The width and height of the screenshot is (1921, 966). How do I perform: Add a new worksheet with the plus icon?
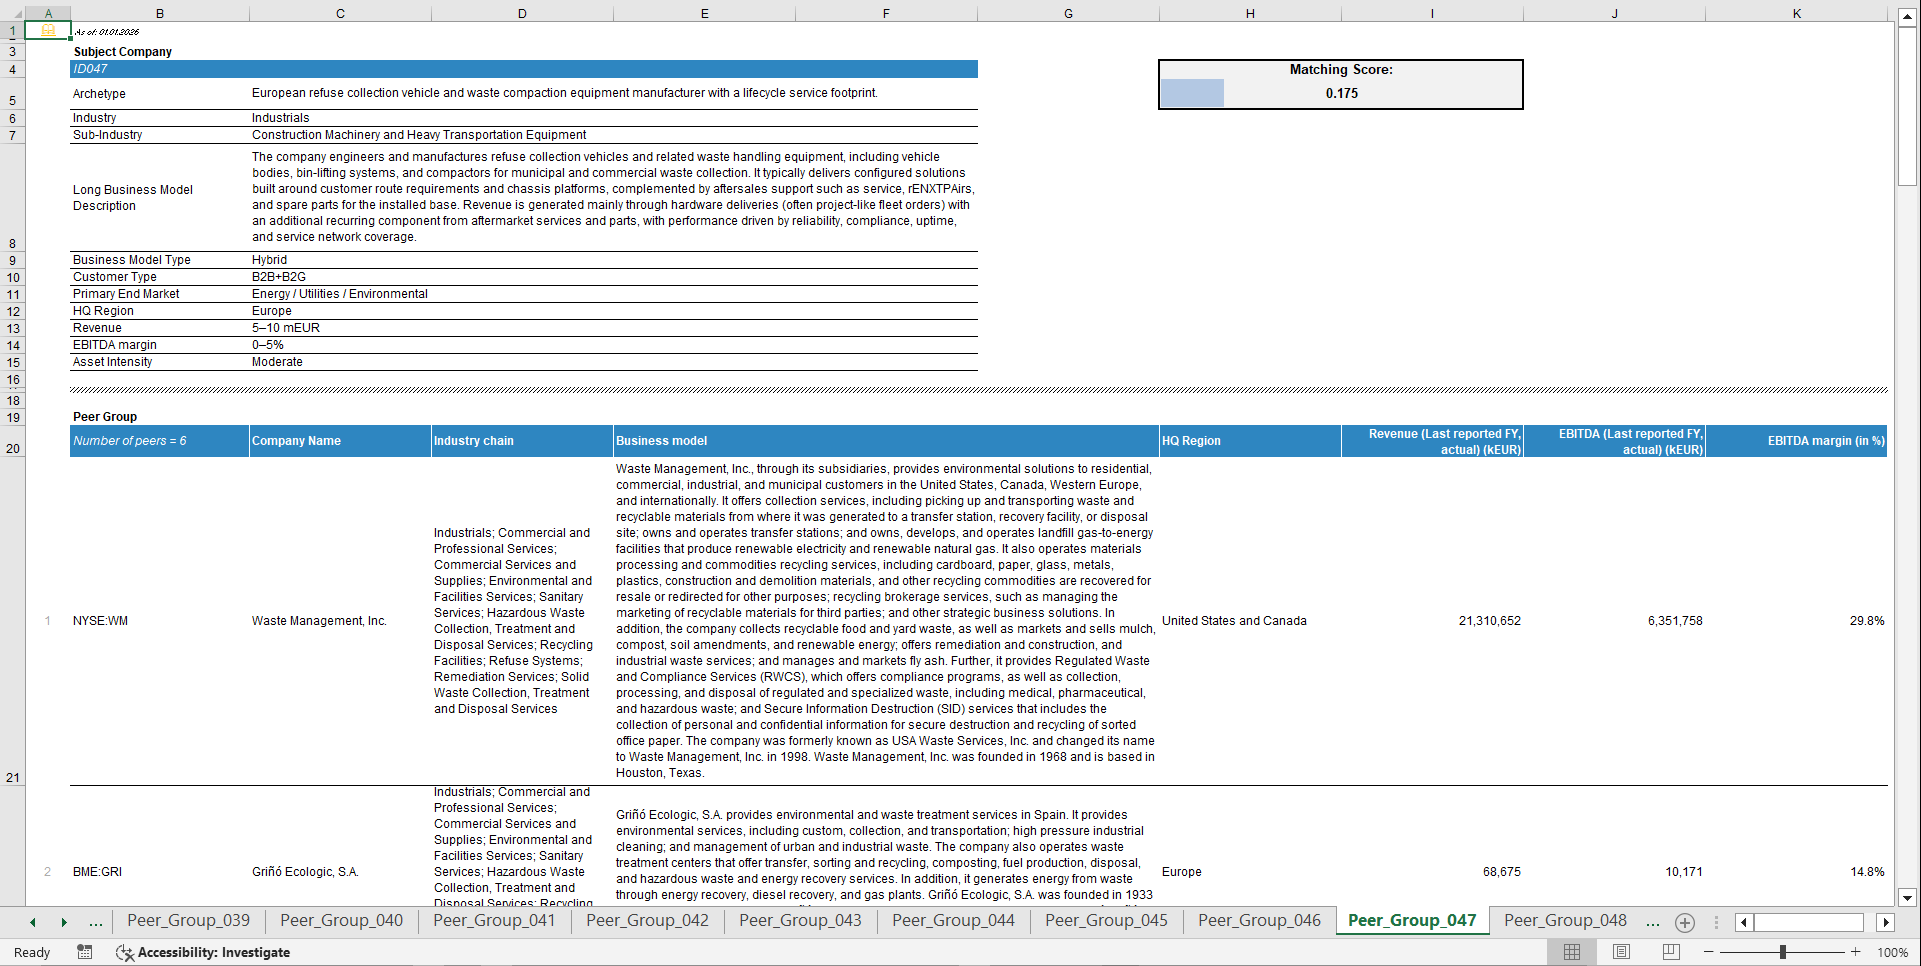[x=1684, y=922]
